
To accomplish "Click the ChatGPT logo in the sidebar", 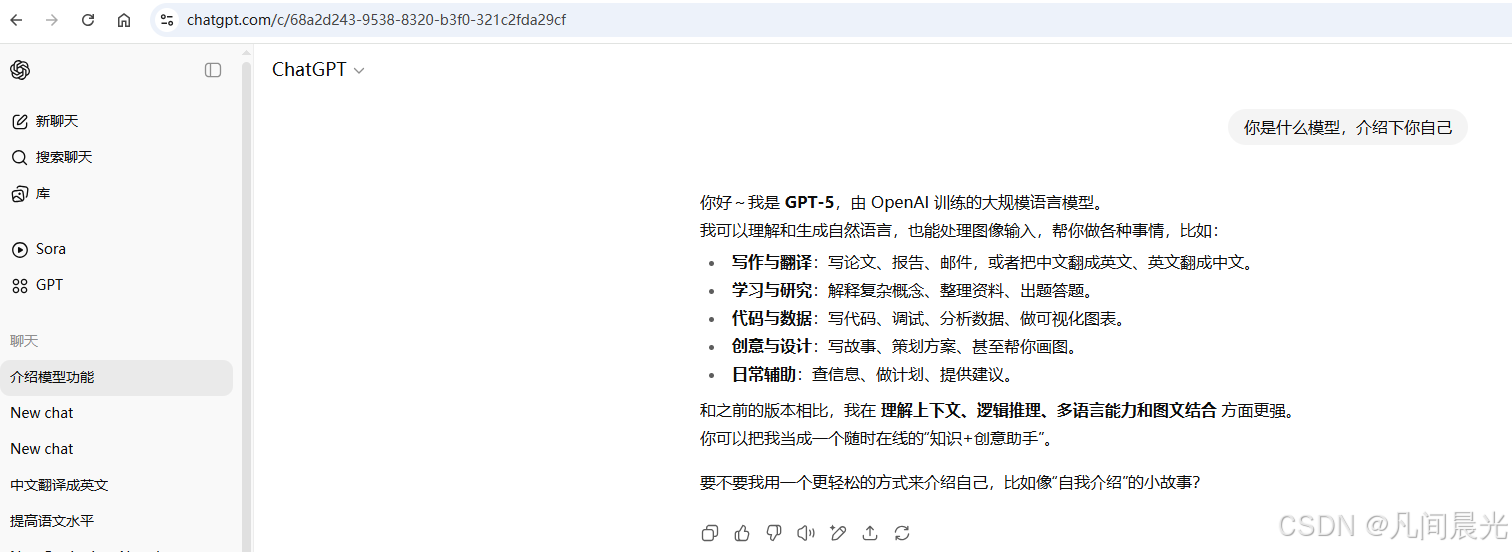I will point(20,70).
